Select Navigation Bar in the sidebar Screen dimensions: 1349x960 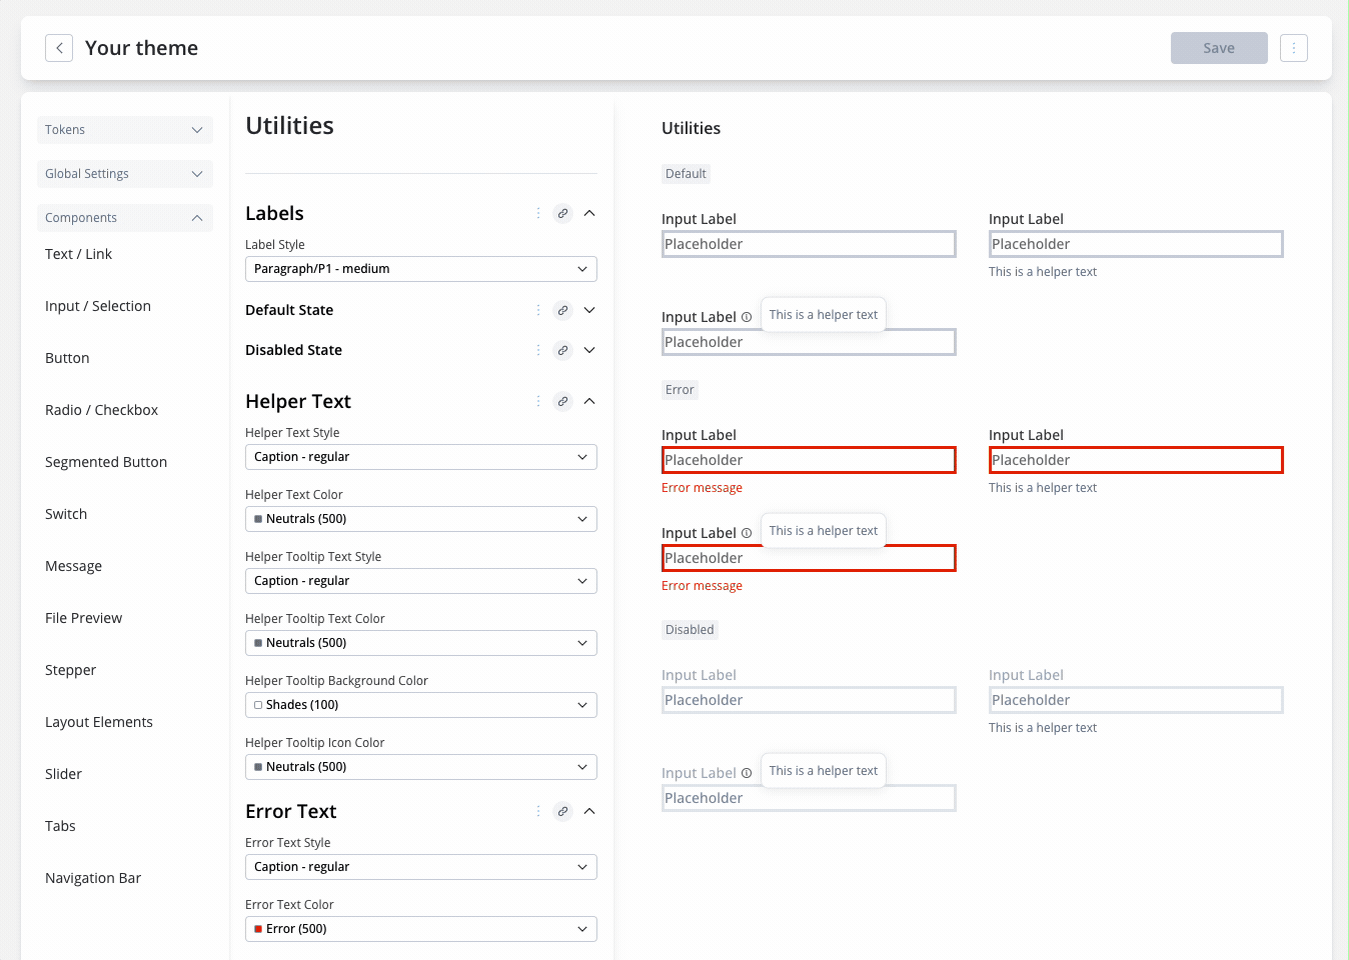tap(93, 878)
